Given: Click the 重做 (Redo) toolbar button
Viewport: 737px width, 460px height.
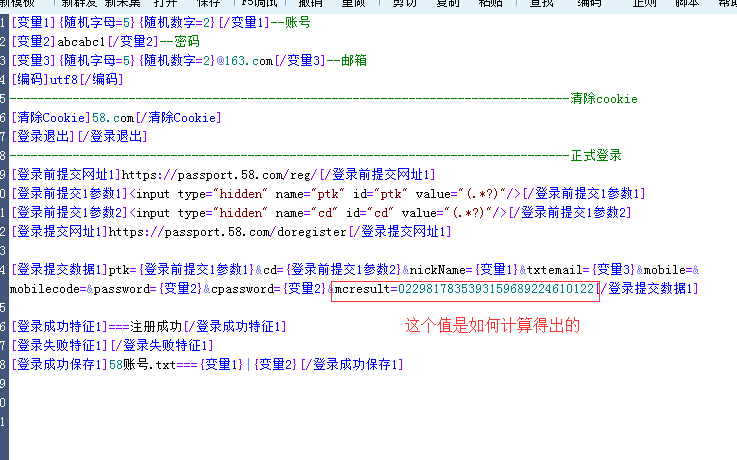Looking at the screenshot, I should 354,3.
